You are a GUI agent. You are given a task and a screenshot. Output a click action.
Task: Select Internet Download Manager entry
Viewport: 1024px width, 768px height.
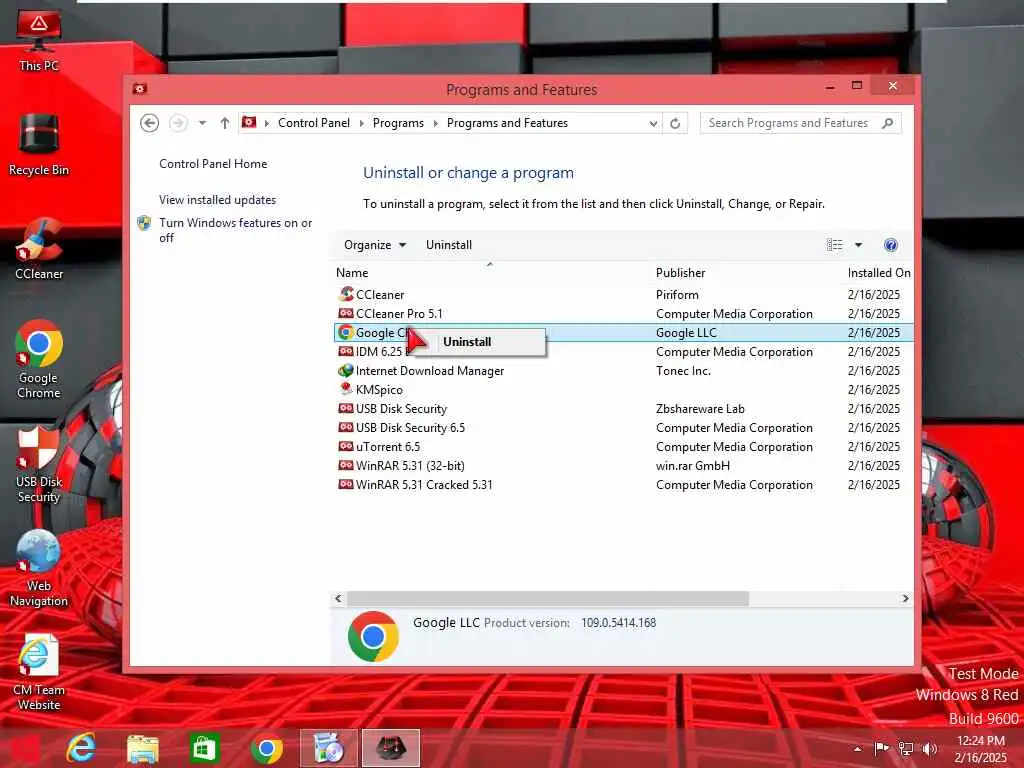[x=623, y=370]
